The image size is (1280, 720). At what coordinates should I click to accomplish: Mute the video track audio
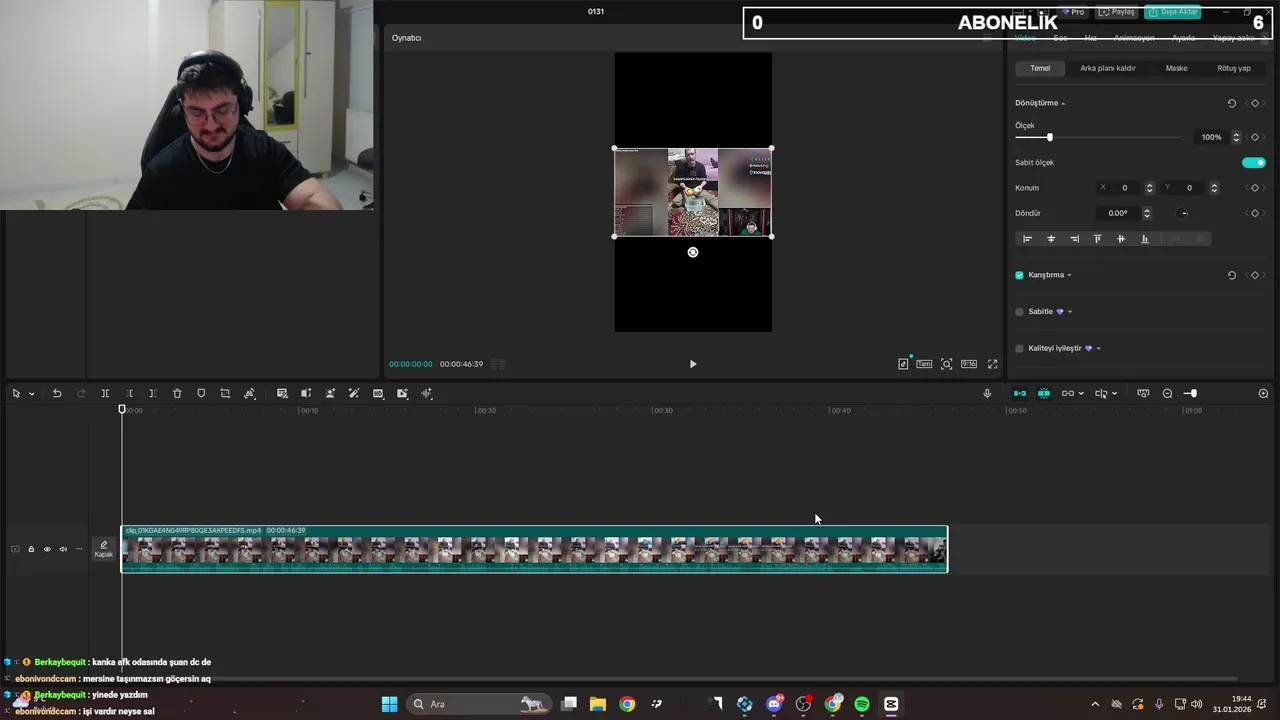[63, 549]
